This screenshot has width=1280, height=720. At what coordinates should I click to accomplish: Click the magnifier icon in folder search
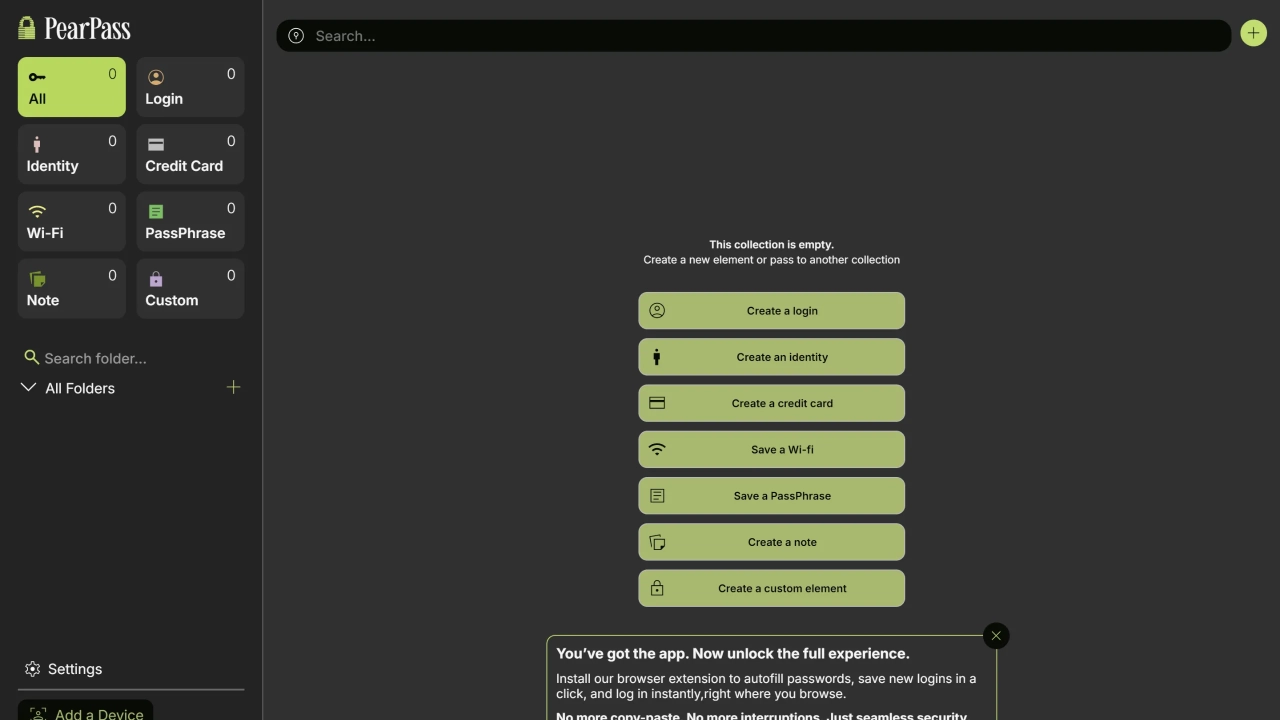click(31, 357)
